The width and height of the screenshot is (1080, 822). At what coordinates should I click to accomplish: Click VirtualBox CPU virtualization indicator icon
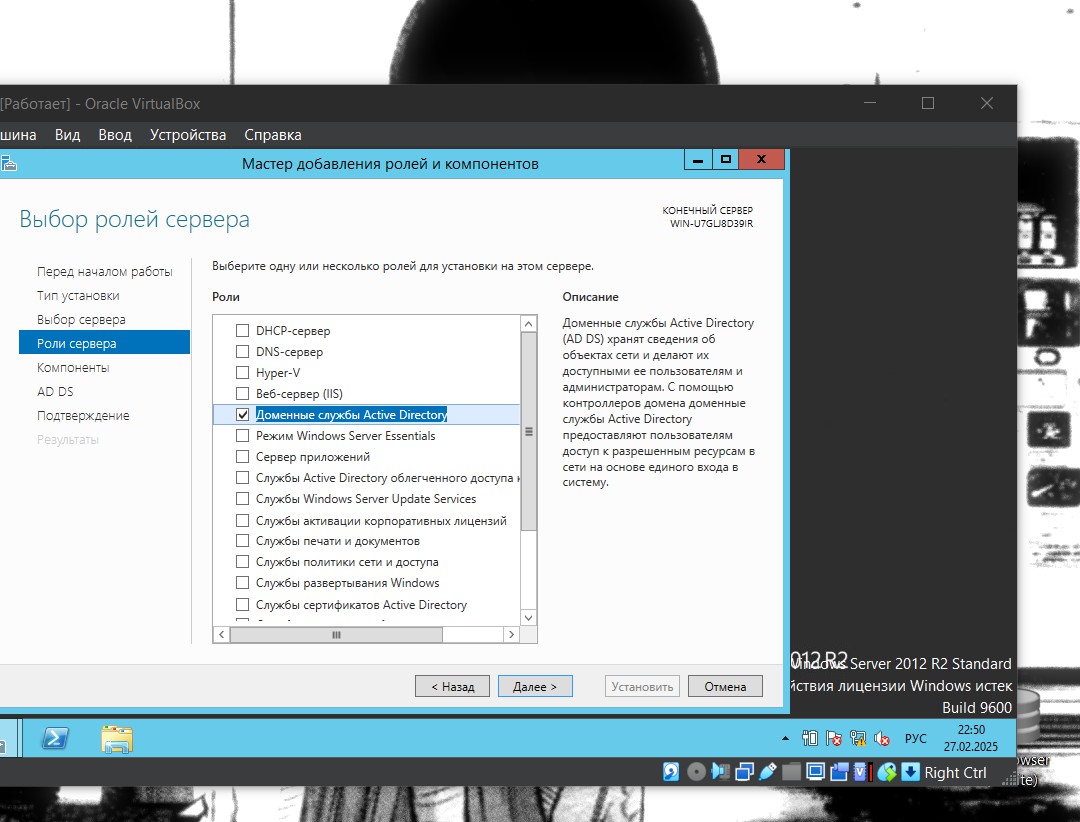[x=862, y=772]
